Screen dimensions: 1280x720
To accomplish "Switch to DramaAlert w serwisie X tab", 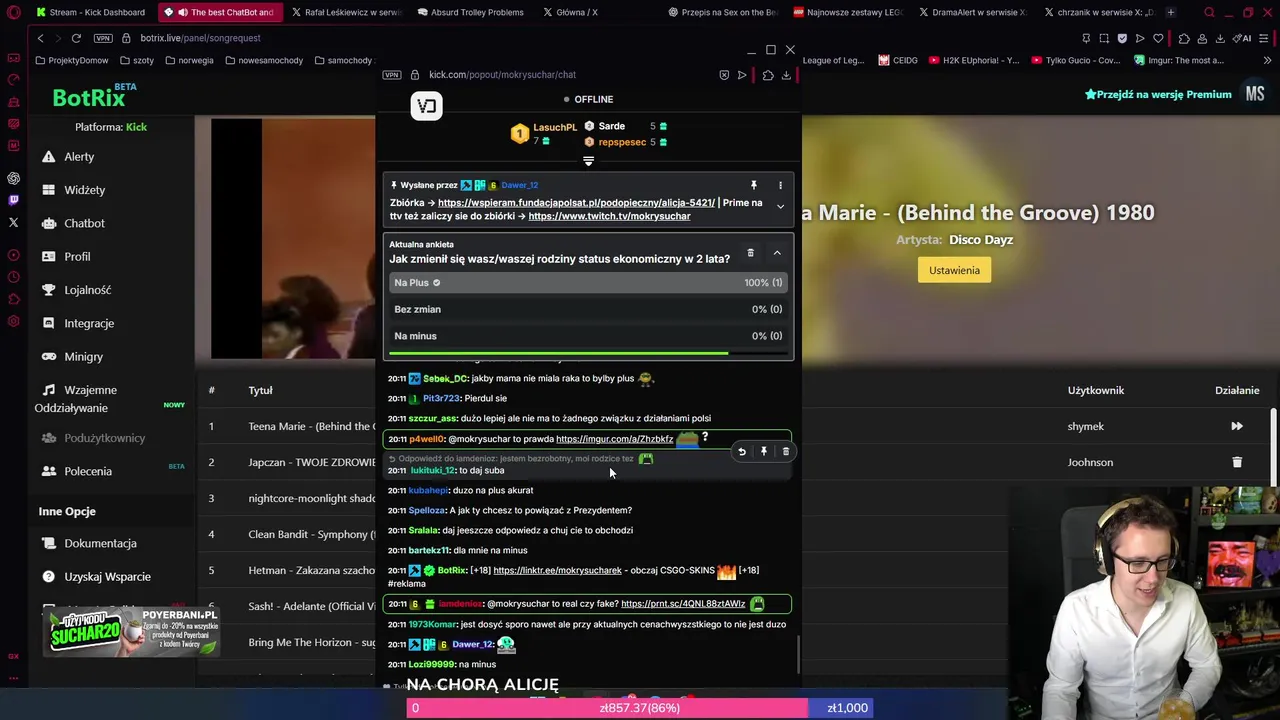I will point(970,12).
